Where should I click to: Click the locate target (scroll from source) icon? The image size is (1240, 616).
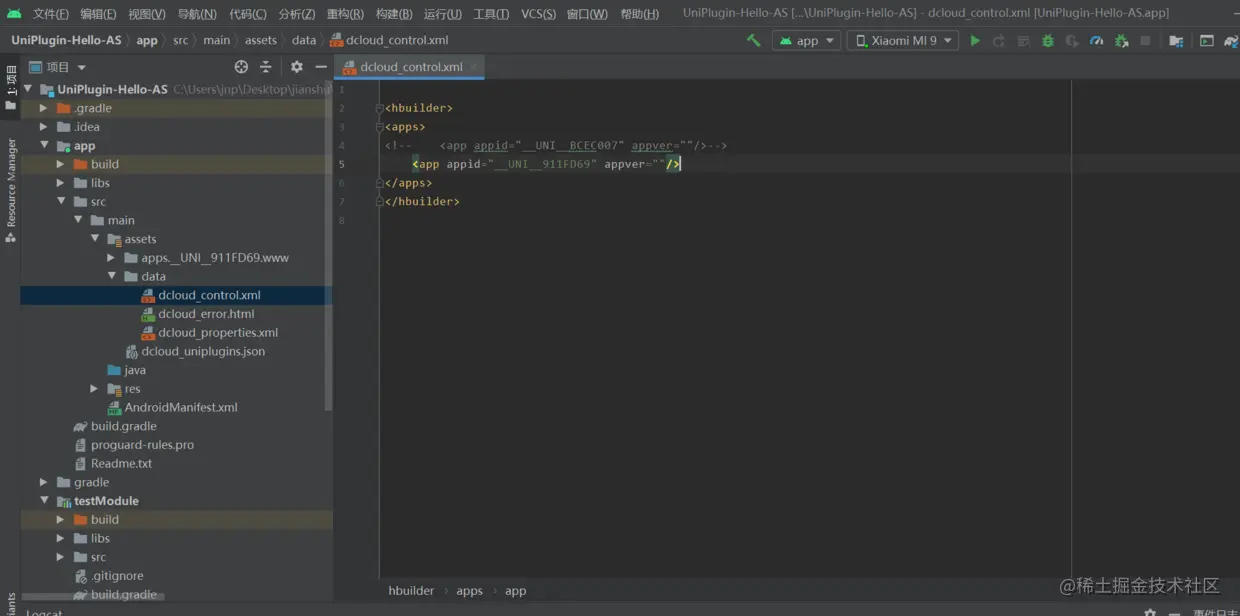pos(241,67)
